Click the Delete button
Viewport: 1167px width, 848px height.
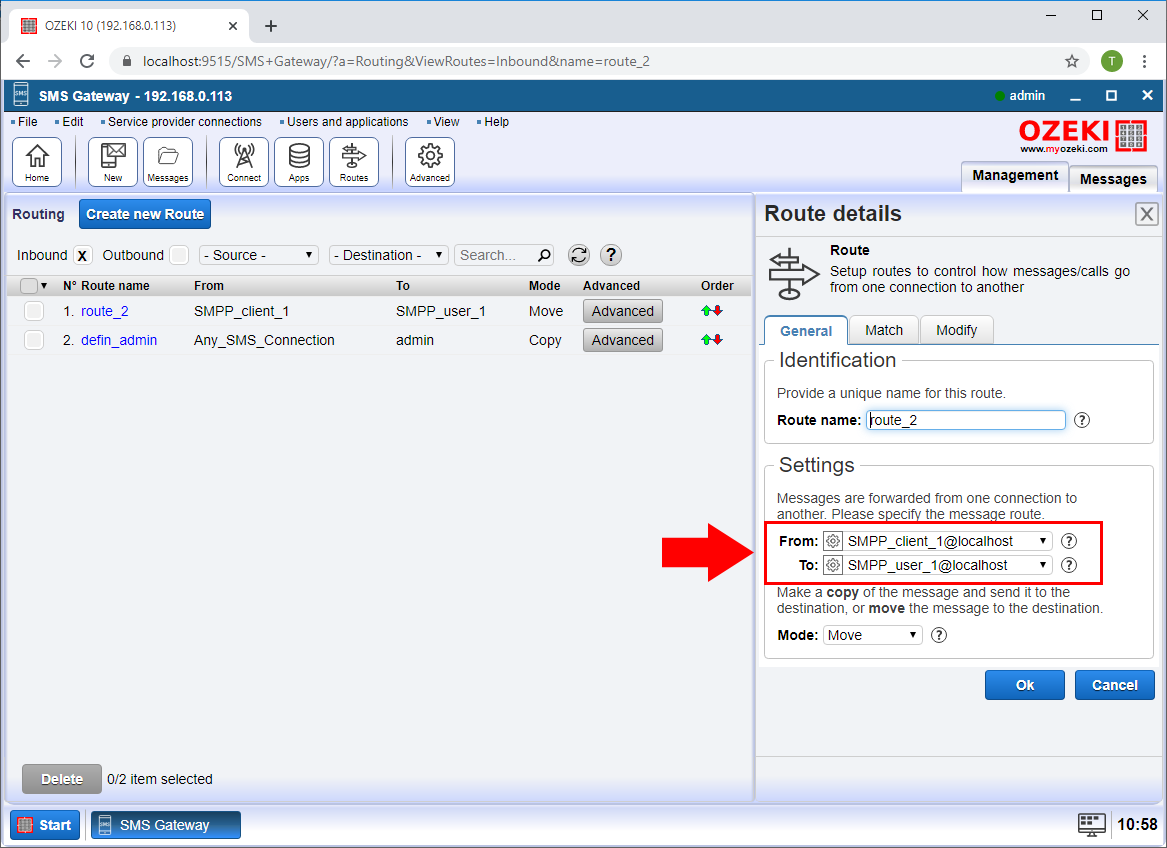[62, 780]
